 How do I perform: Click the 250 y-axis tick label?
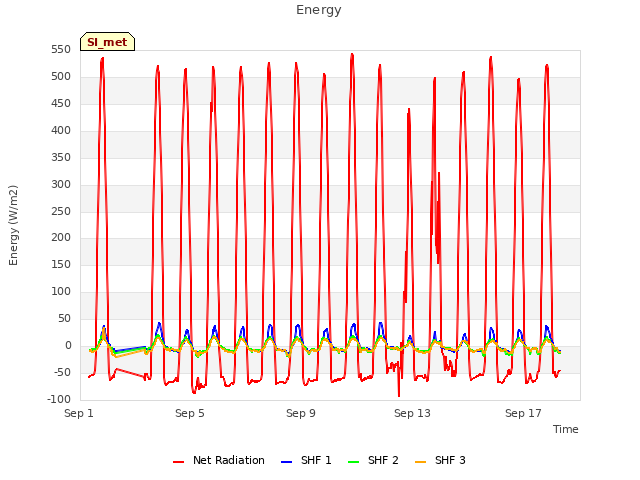pos(61,211)
